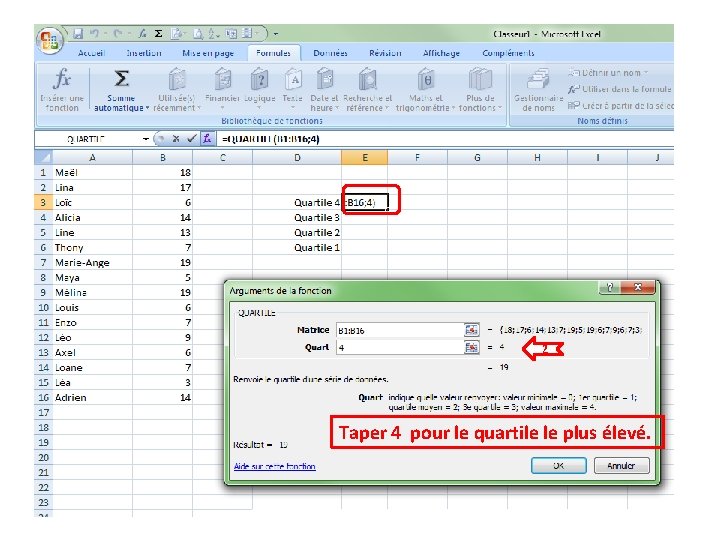Open Utilisée(s) récemment function list
The image size is (720, 540).
177,90
